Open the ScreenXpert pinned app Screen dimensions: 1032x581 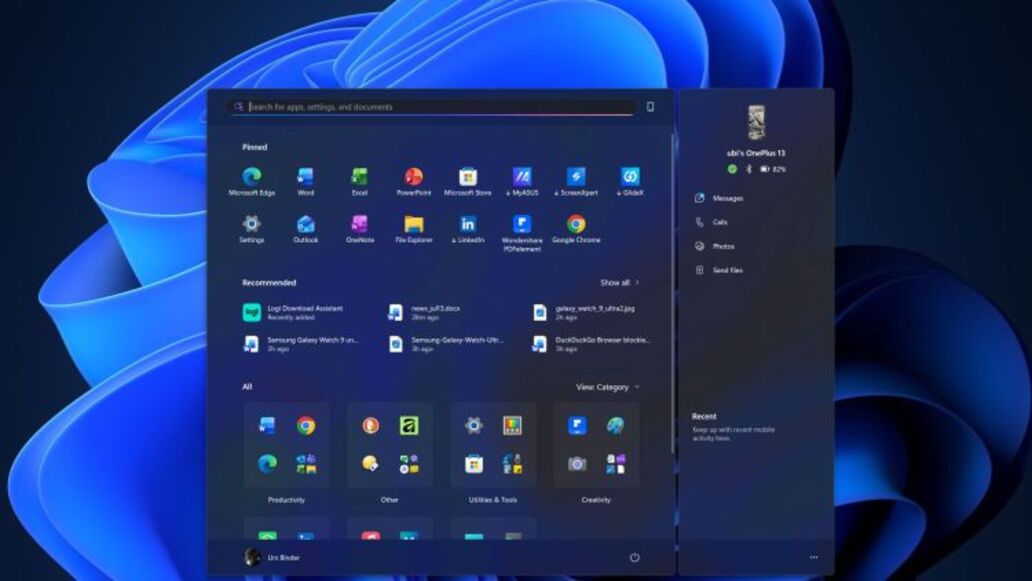tap(576, 181)
